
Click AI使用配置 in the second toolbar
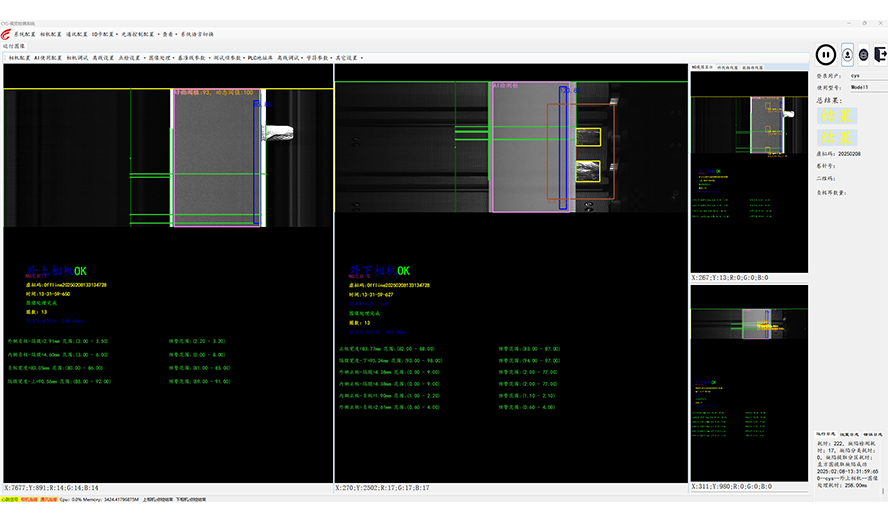[x=47, y=58]
